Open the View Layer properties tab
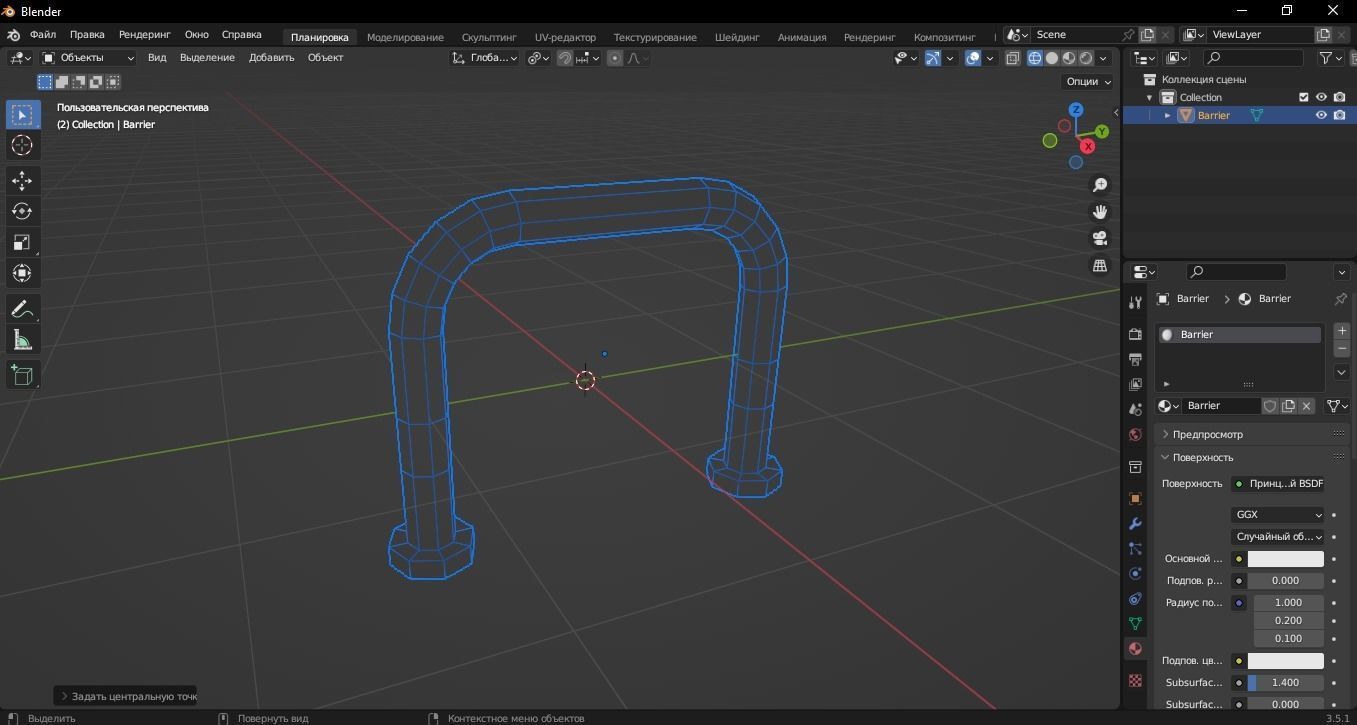The image size is (1357, 725). (x=1135, y=384)
